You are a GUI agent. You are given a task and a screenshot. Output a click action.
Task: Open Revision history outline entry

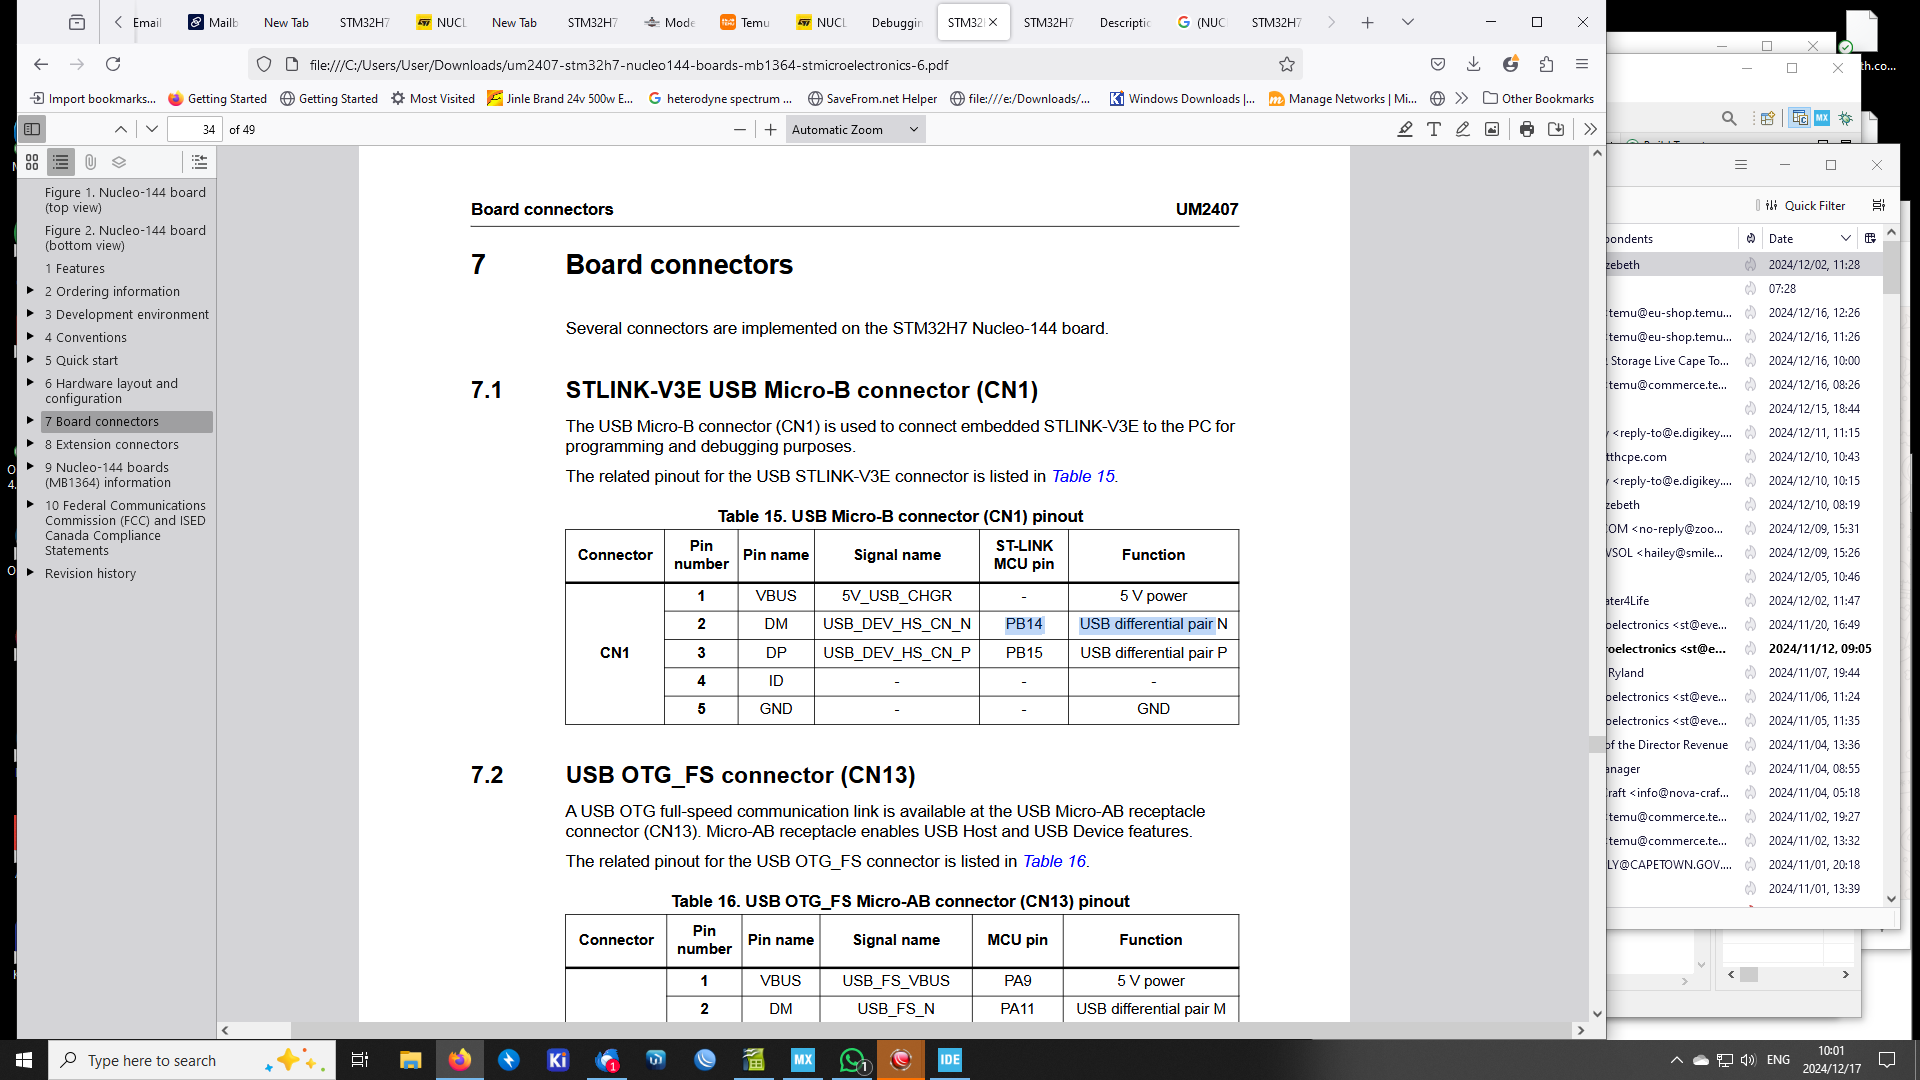point(90,573)
